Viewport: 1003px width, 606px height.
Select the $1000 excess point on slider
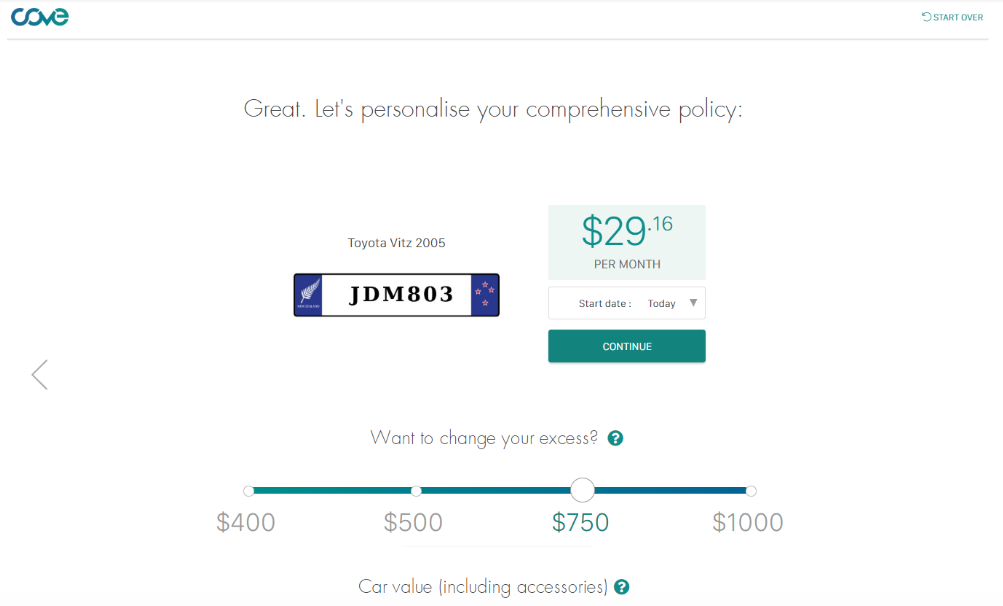point(751,491)
